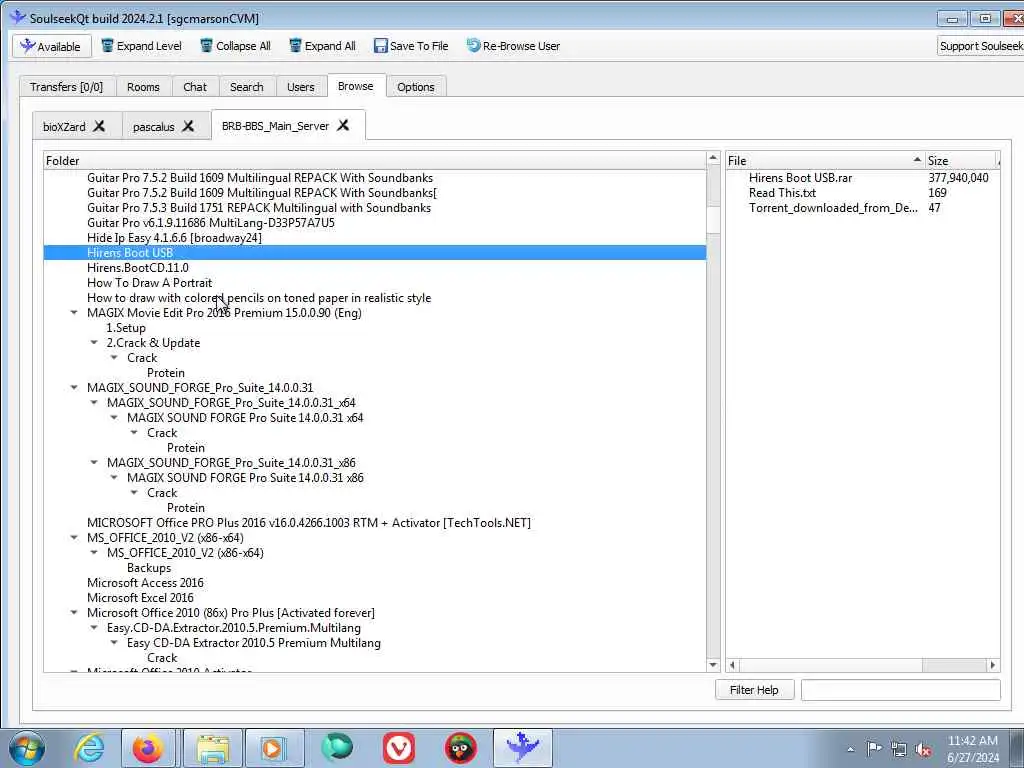1024x768 pixels.
Task: Select the How To Draw A Portrait folder
Action: pyautogui.click(x=150, y=283)
